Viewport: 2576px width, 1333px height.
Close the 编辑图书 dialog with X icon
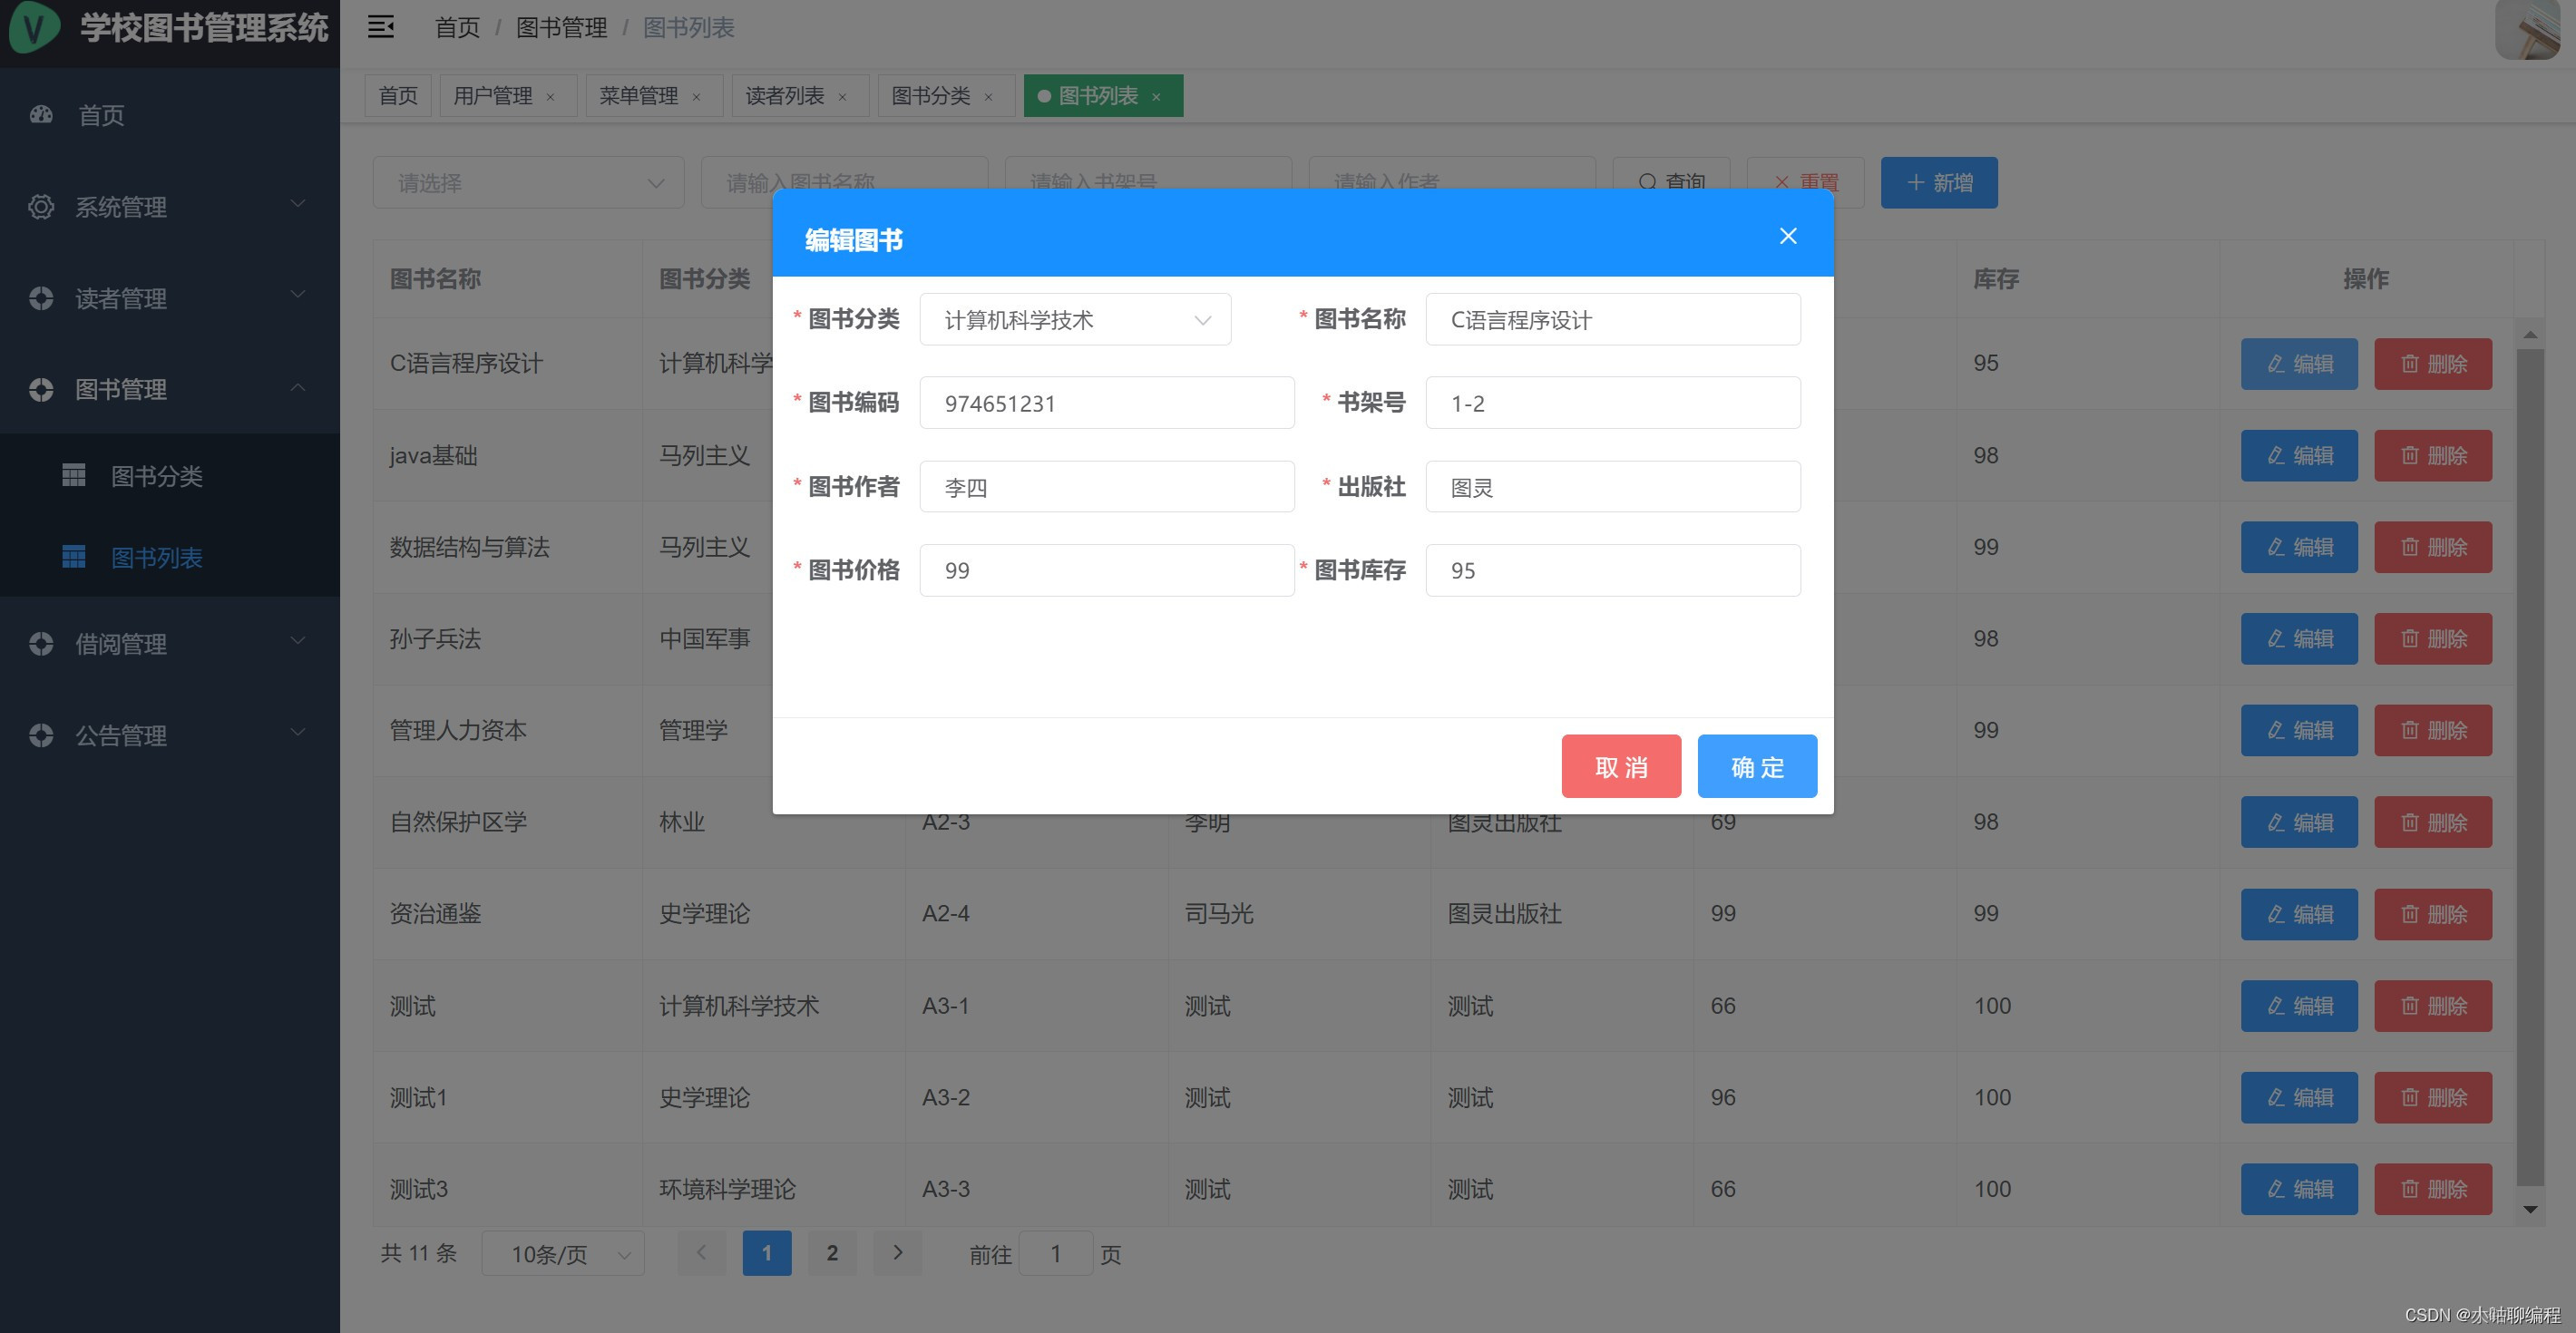click(x=1787, y=236)
